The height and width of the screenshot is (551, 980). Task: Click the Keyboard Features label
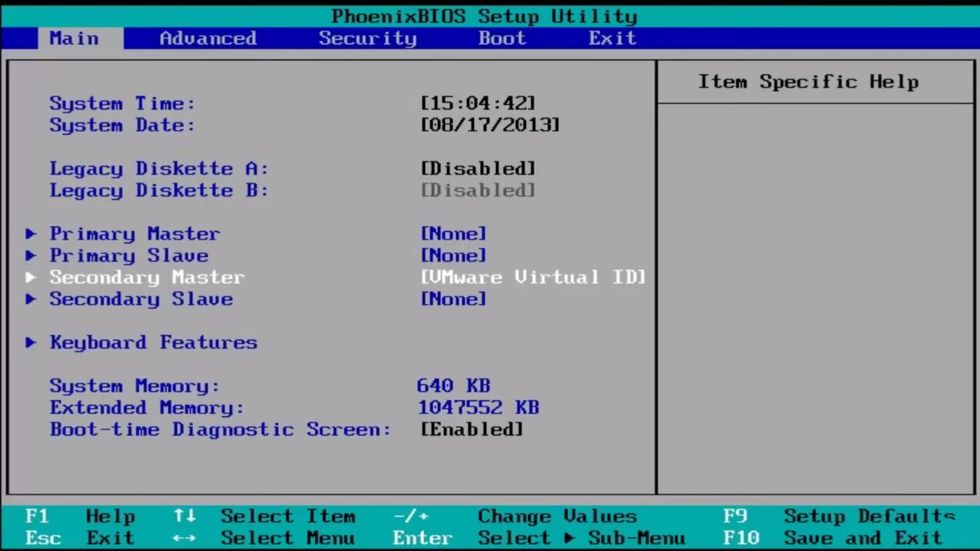coord(153,343)
